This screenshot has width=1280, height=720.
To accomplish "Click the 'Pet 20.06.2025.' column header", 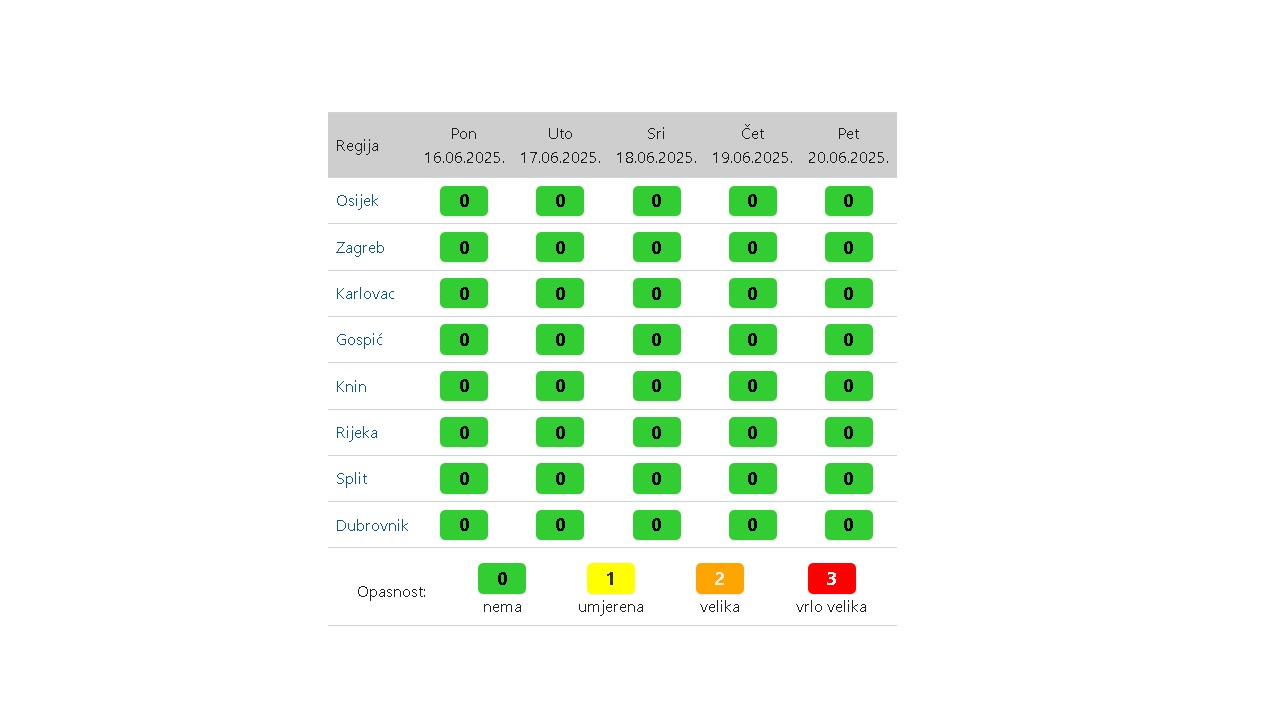I will (849, 146).
